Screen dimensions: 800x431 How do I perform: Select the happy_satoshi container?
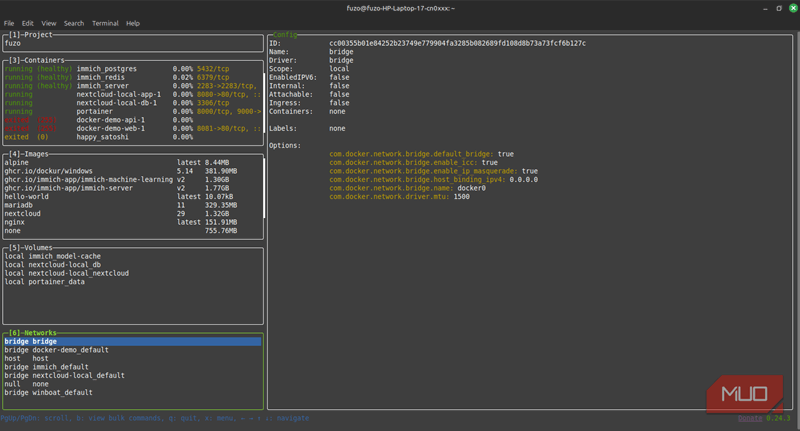(133, 137)
